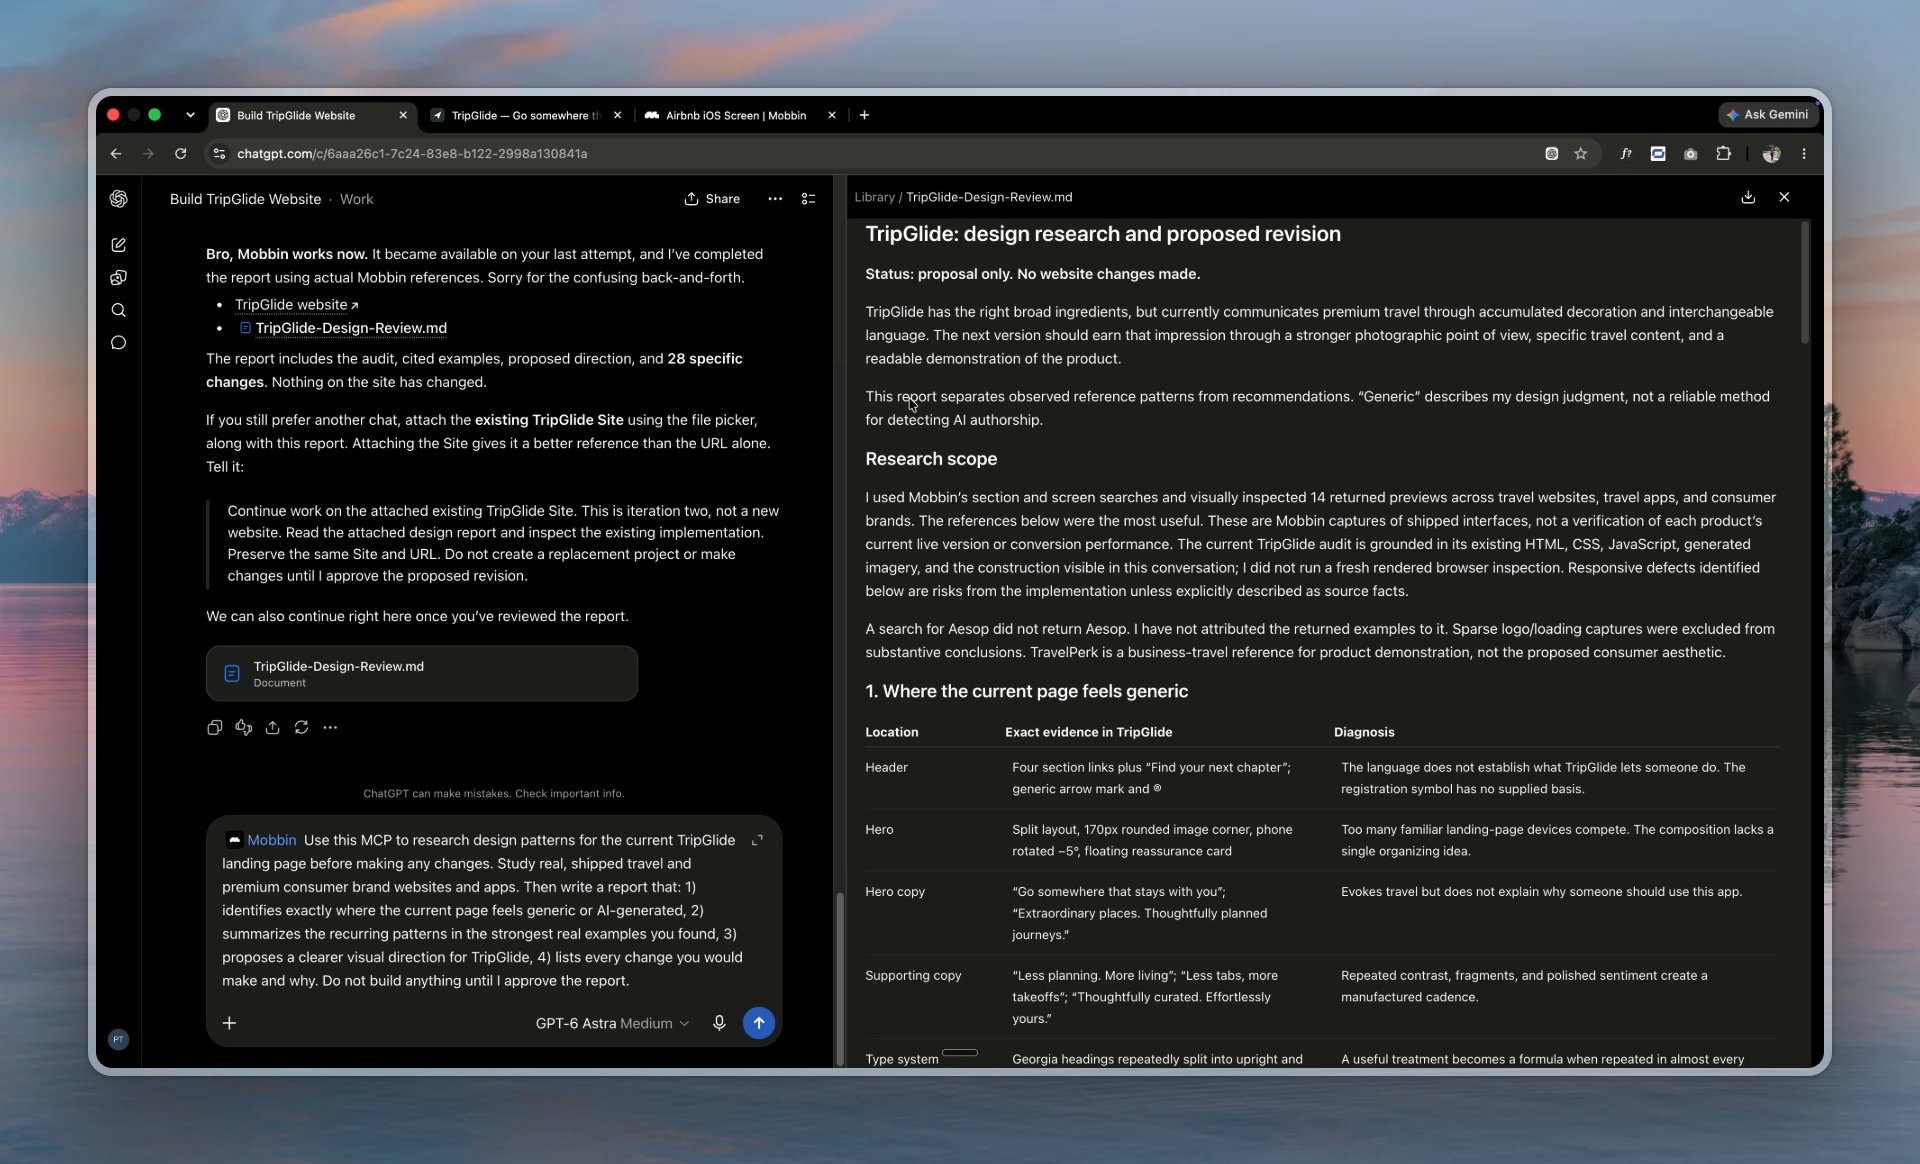The width and height of the screenshot is (1920, 1164).
Task: Click the address bar URL
Action: [x=412, y=154]
